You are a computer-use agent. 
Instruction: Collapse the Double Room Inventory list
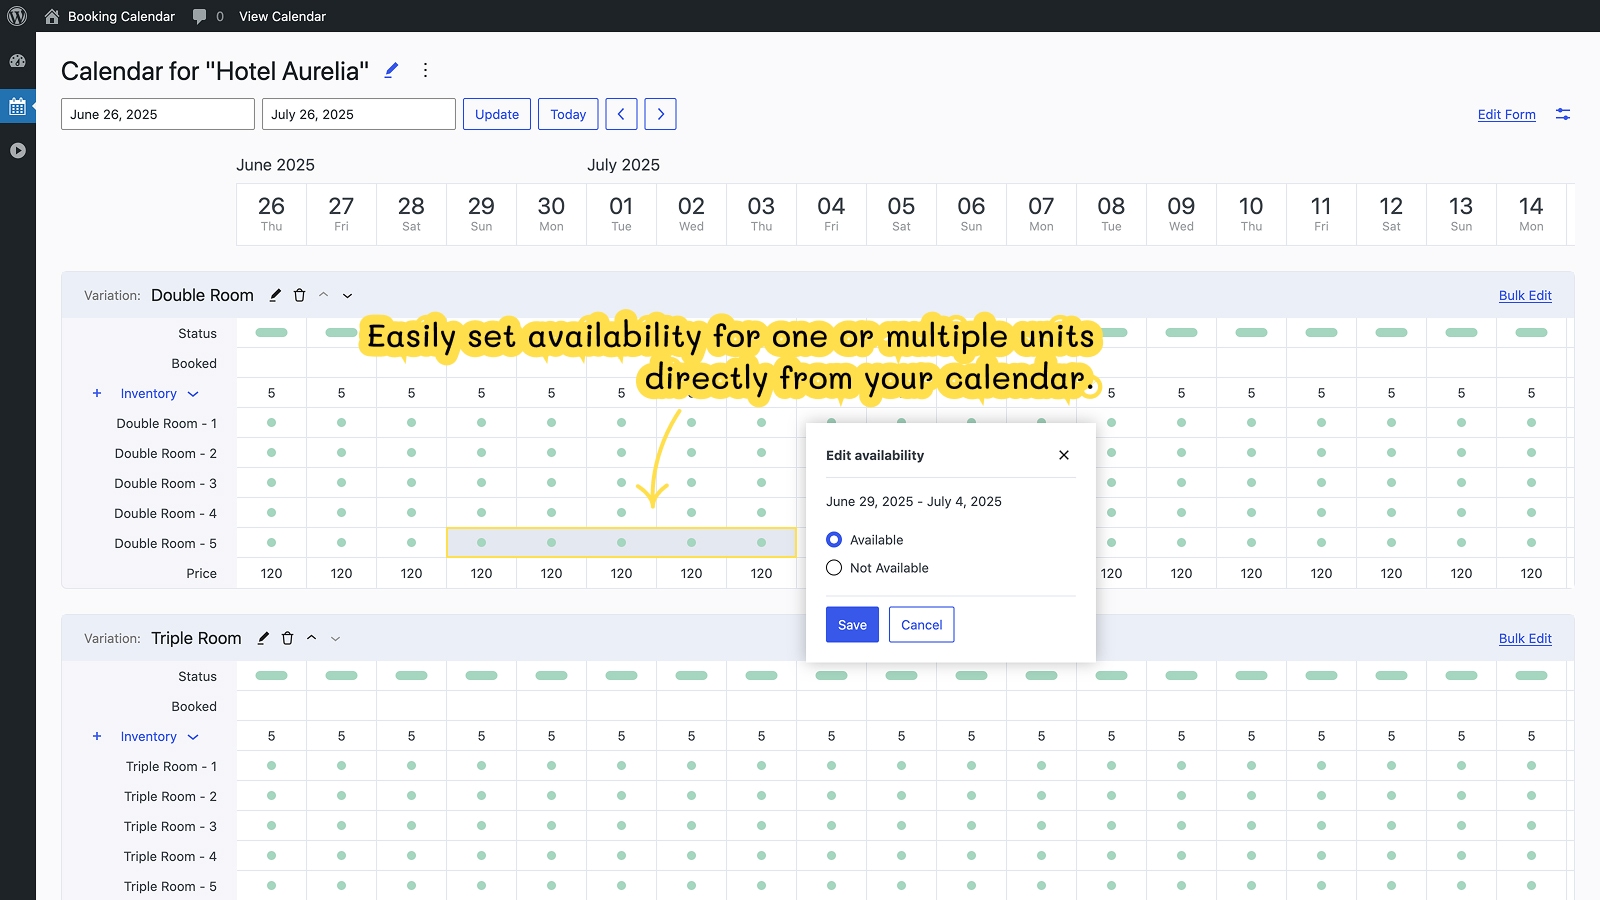(193, 394)
